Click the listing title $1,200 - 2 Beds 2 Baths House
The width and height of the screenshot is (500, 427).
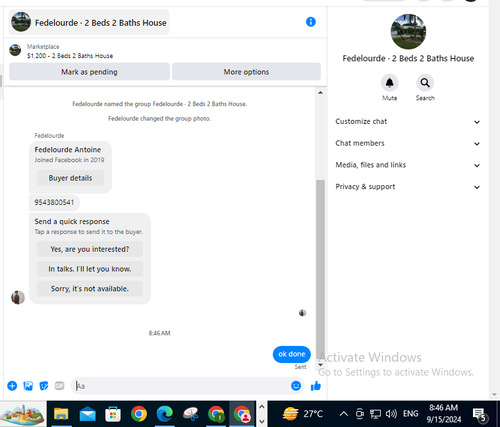click(x=70, y=56)
